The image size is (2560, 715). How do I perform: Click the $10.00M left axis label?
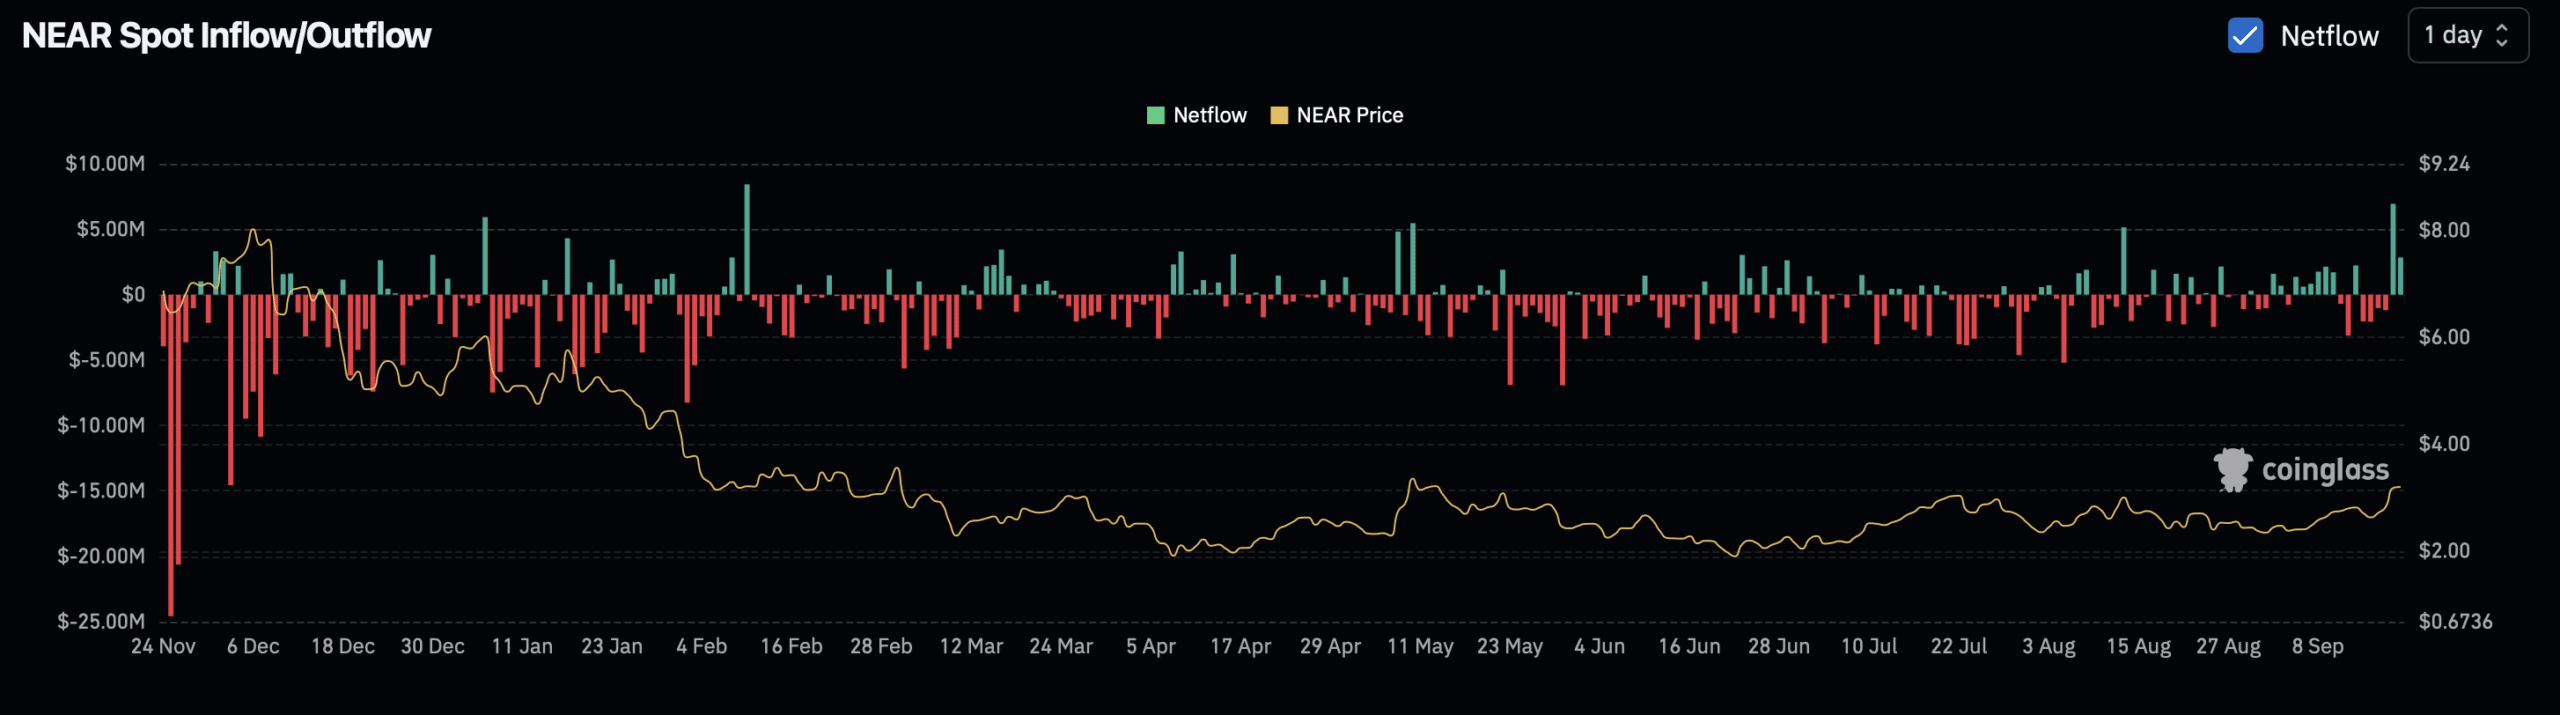[x=105, y=163]
